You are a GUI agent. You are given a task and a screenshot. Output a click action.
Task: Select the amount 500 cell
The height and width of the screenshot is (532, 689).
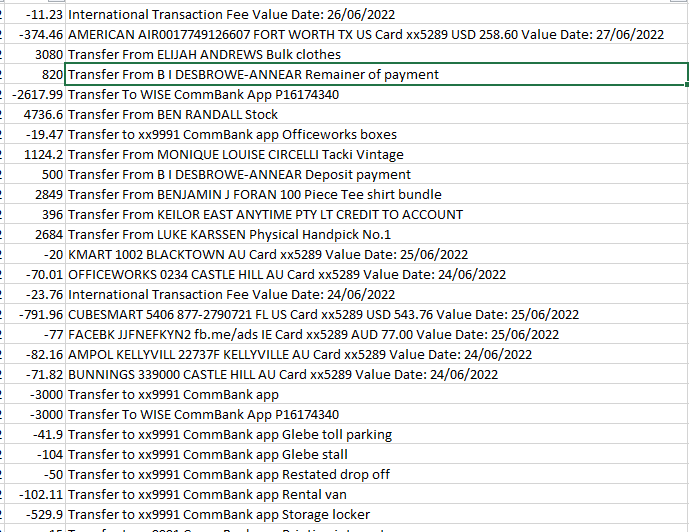[x=35, y=174]
